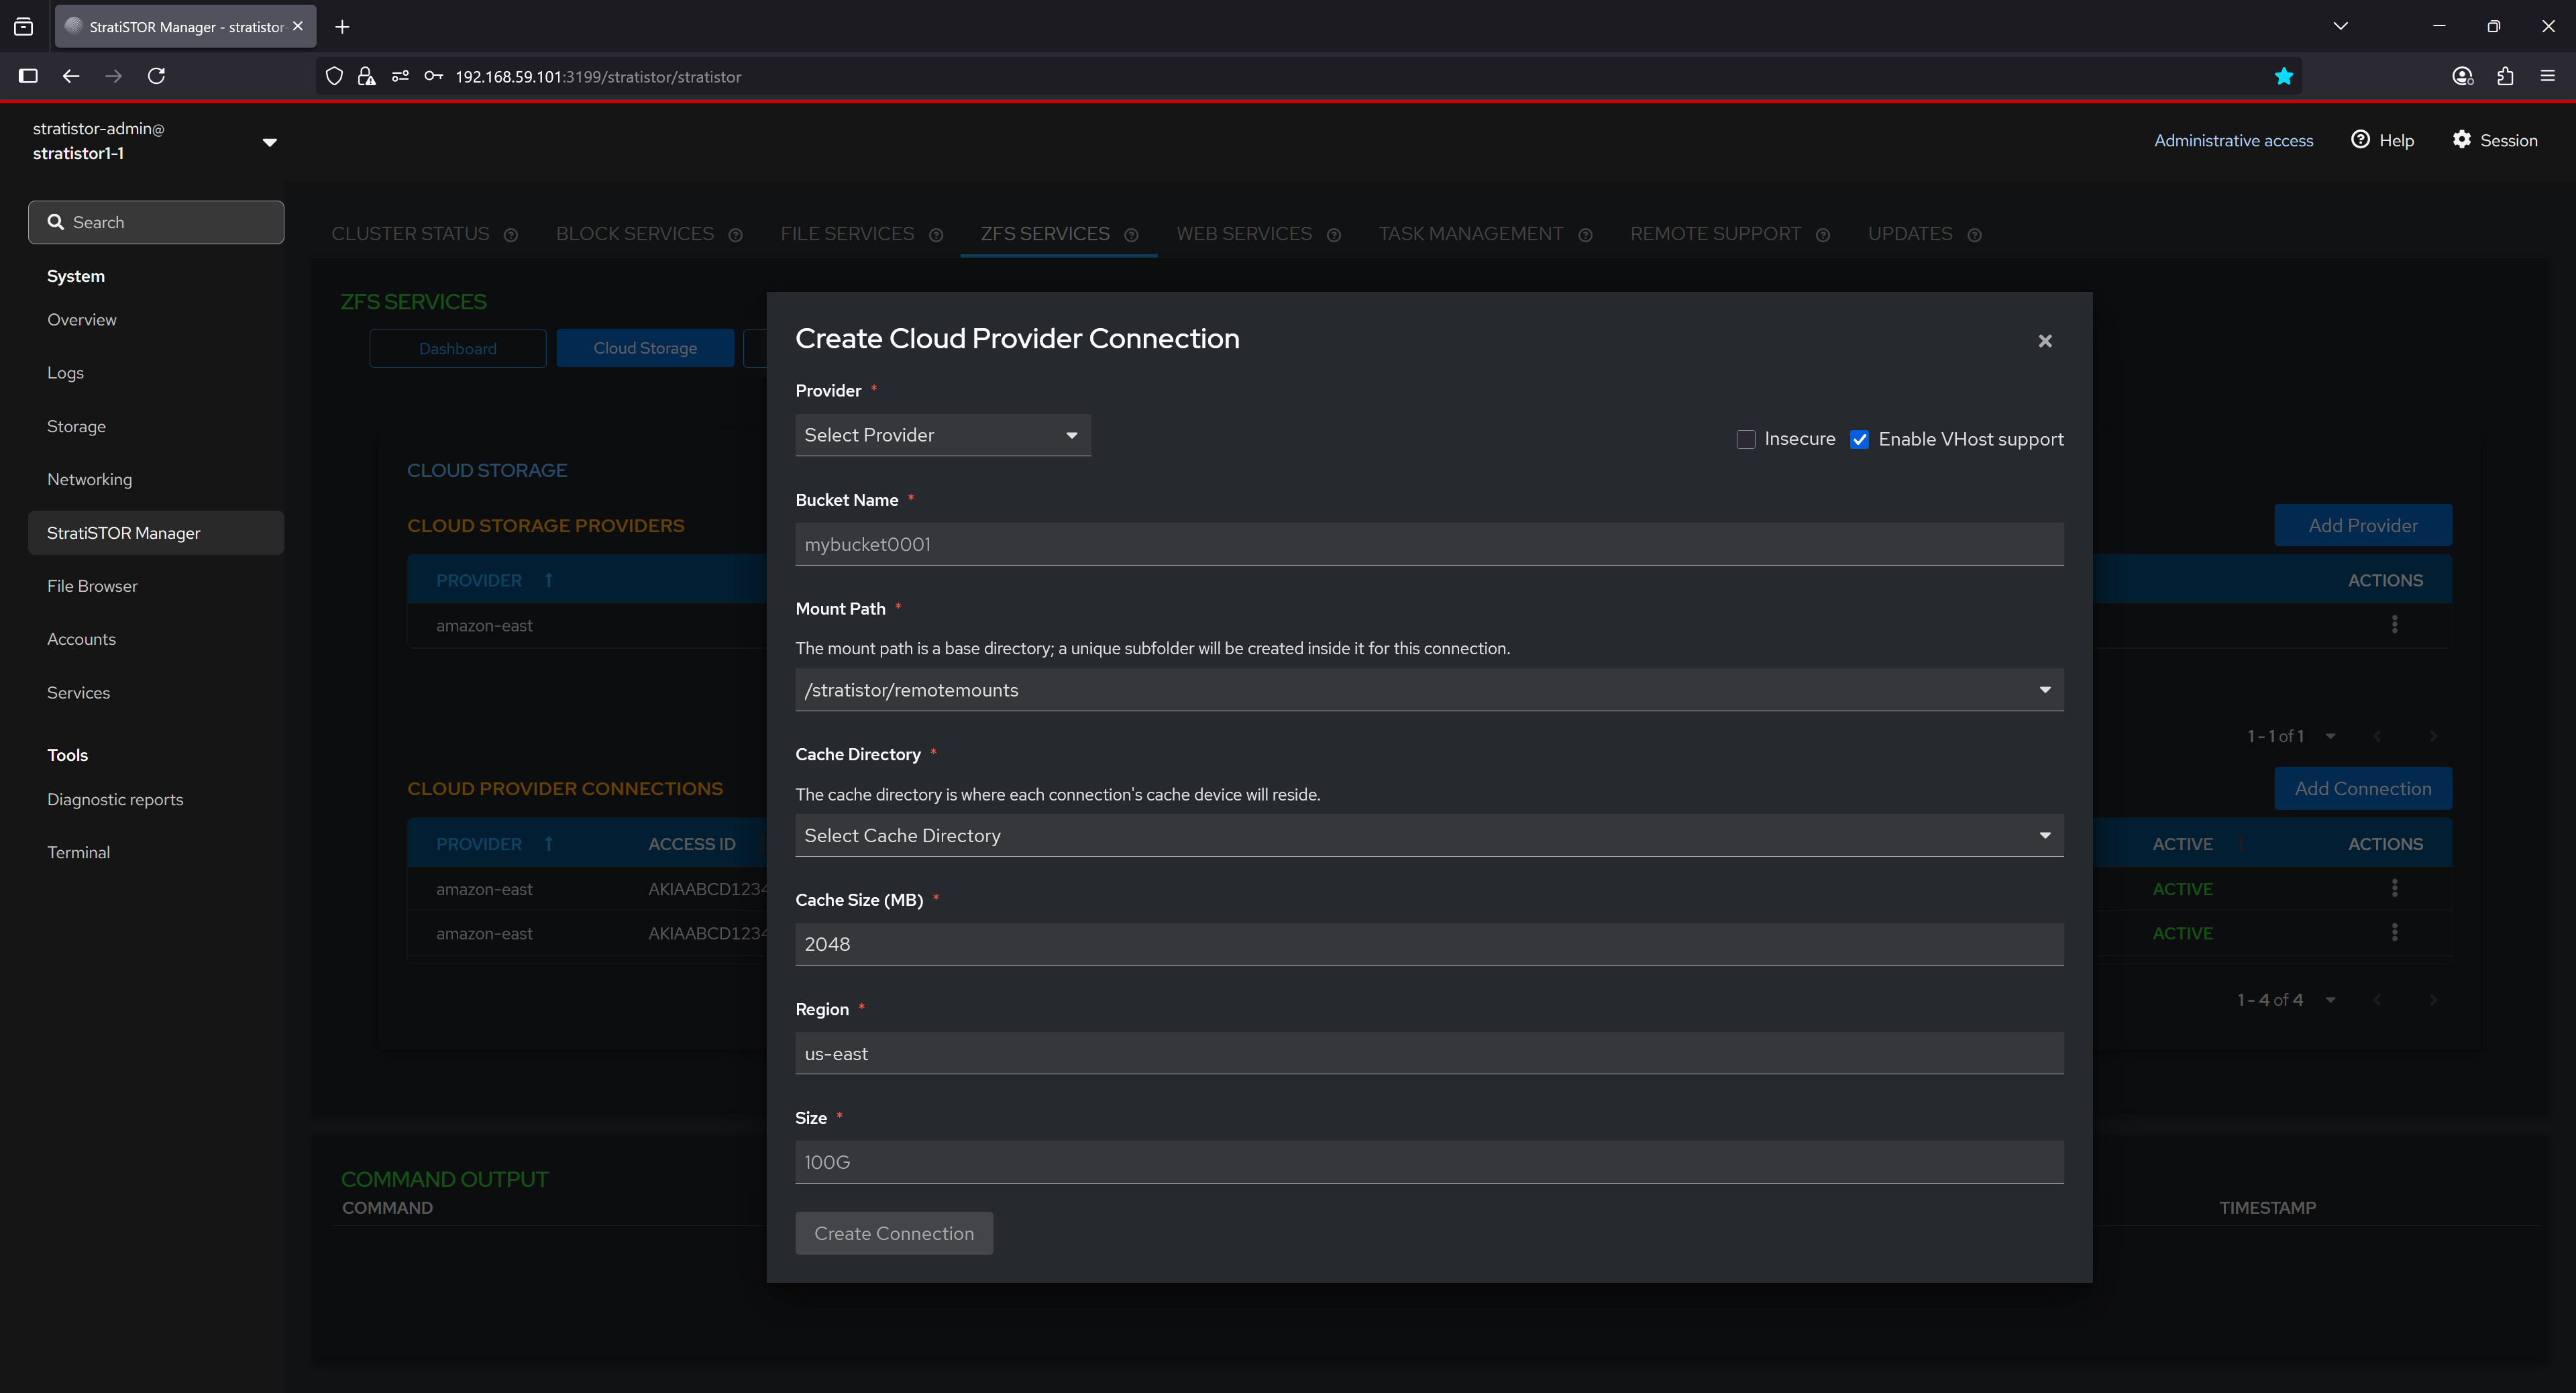Open the browser extensions icon
This screenshot has height=1393, width=2576.
coord(2504,76)
